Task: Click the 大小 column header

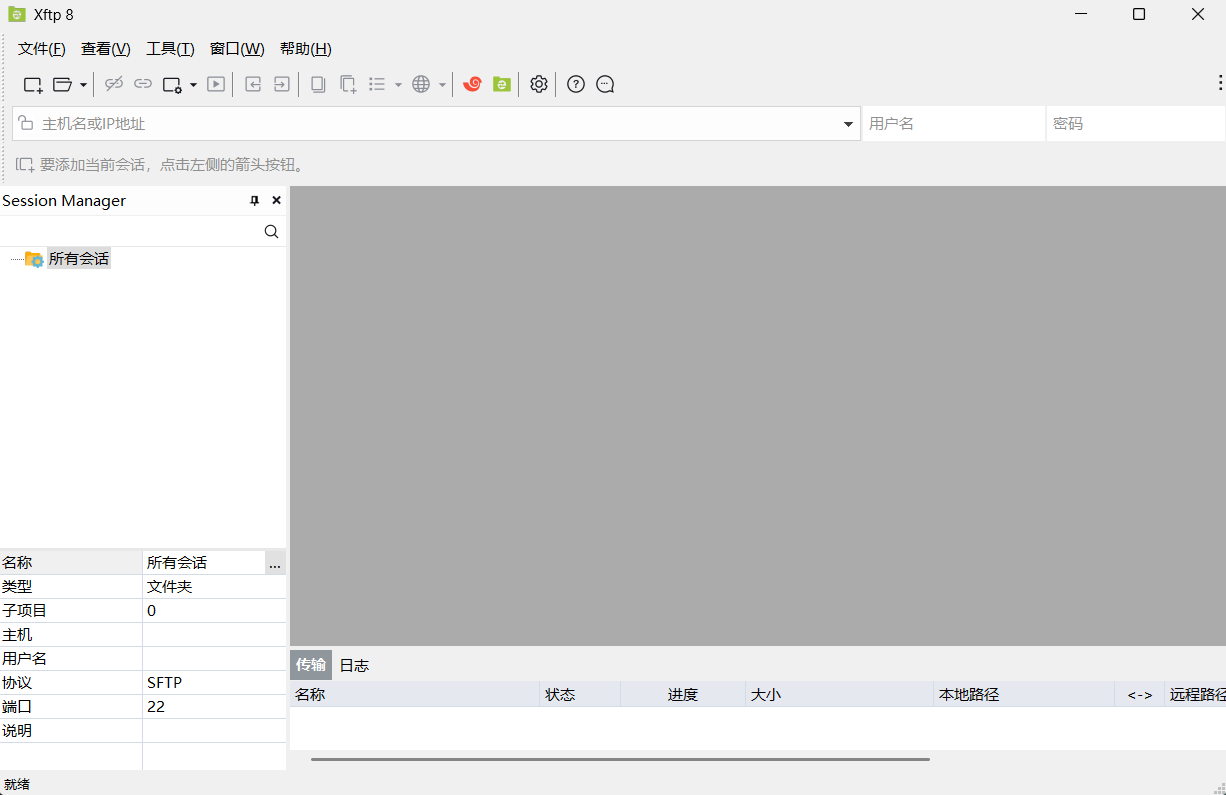Action: click(839, 694)
